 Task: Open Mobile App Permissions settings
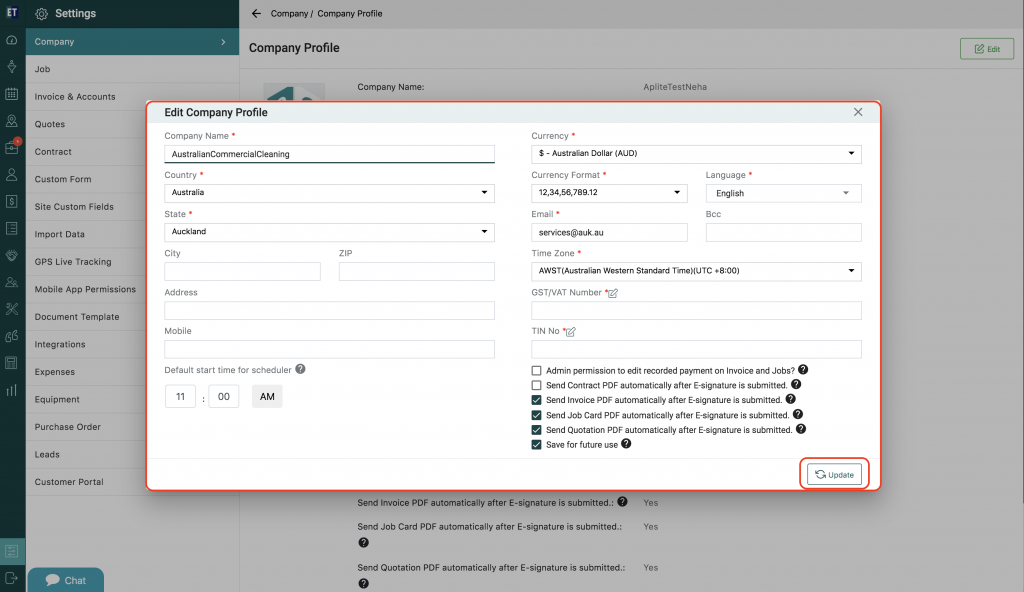pos(86,289)
